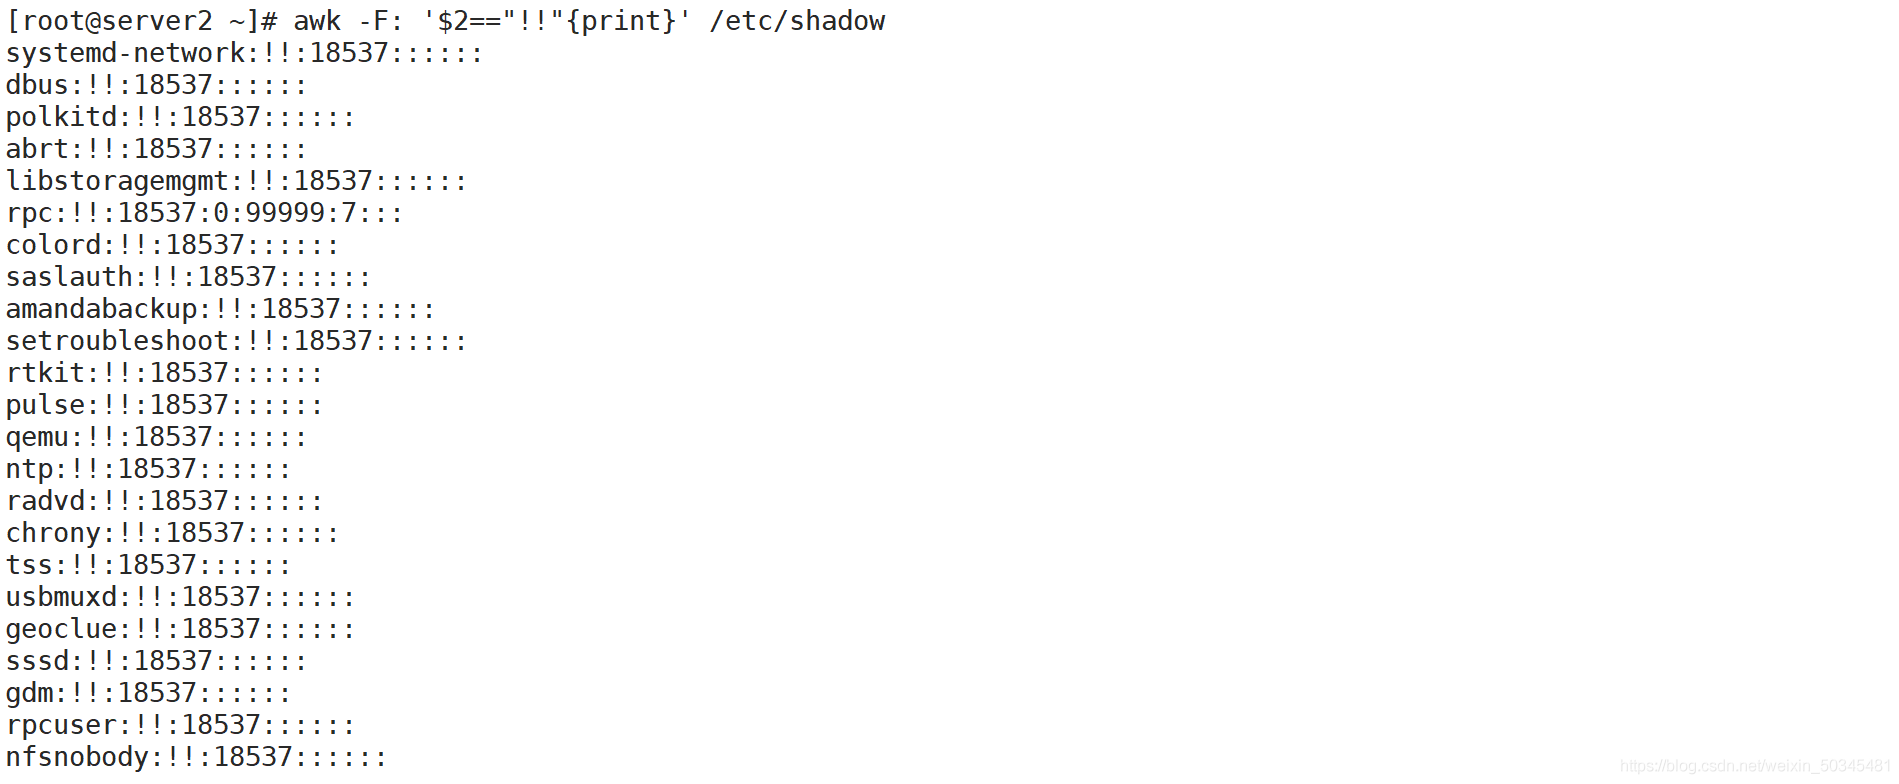
Task: Select the colord output line
Action: point(172,245)
